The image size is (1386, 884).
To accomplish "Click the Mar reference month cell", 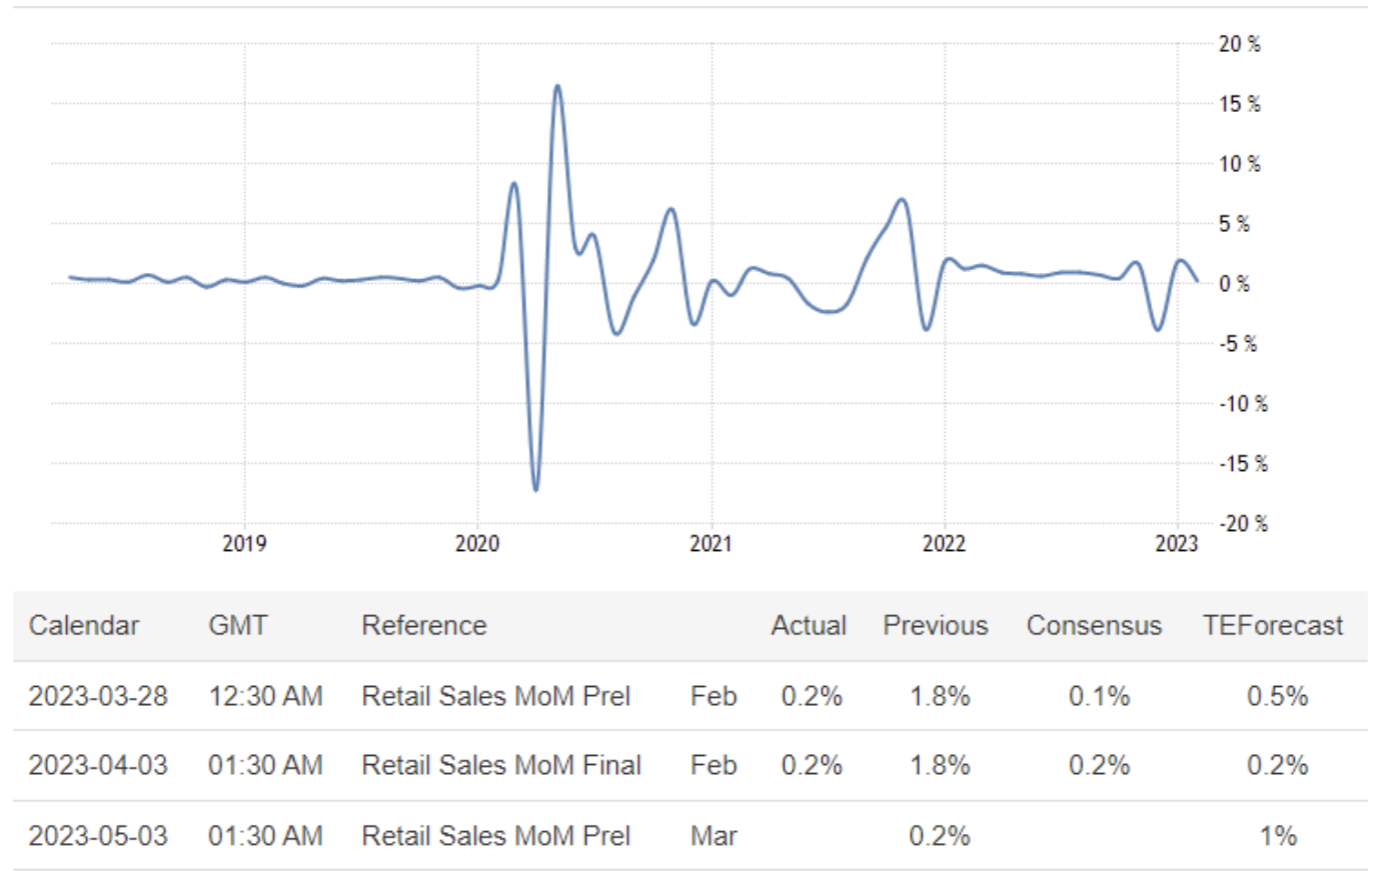I will coord(713,836).
